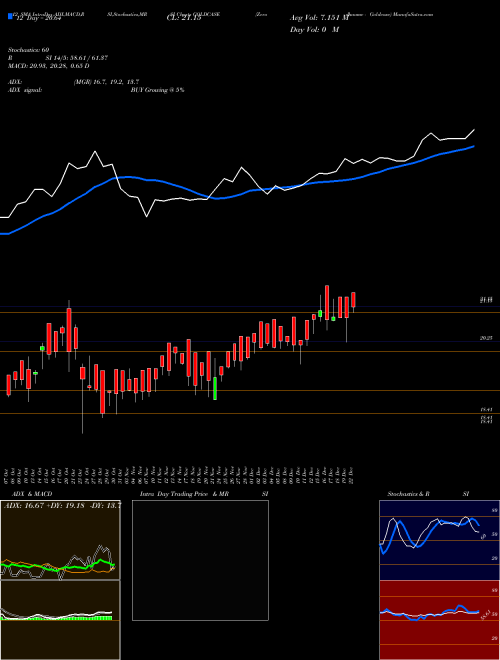
Task: Click the last red candlestick dated 22 Dec
Action: pyautogui.click(x=353, y=302)
